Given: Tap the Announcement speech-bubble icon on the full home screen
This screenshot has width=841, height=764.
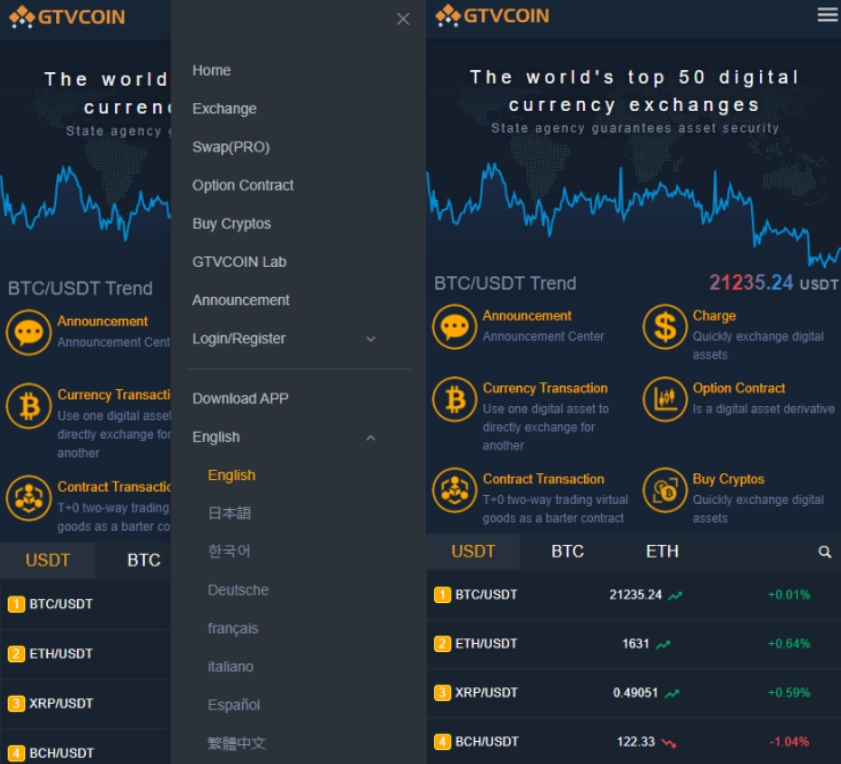Looking at the screenshot, I should [455, 327].
